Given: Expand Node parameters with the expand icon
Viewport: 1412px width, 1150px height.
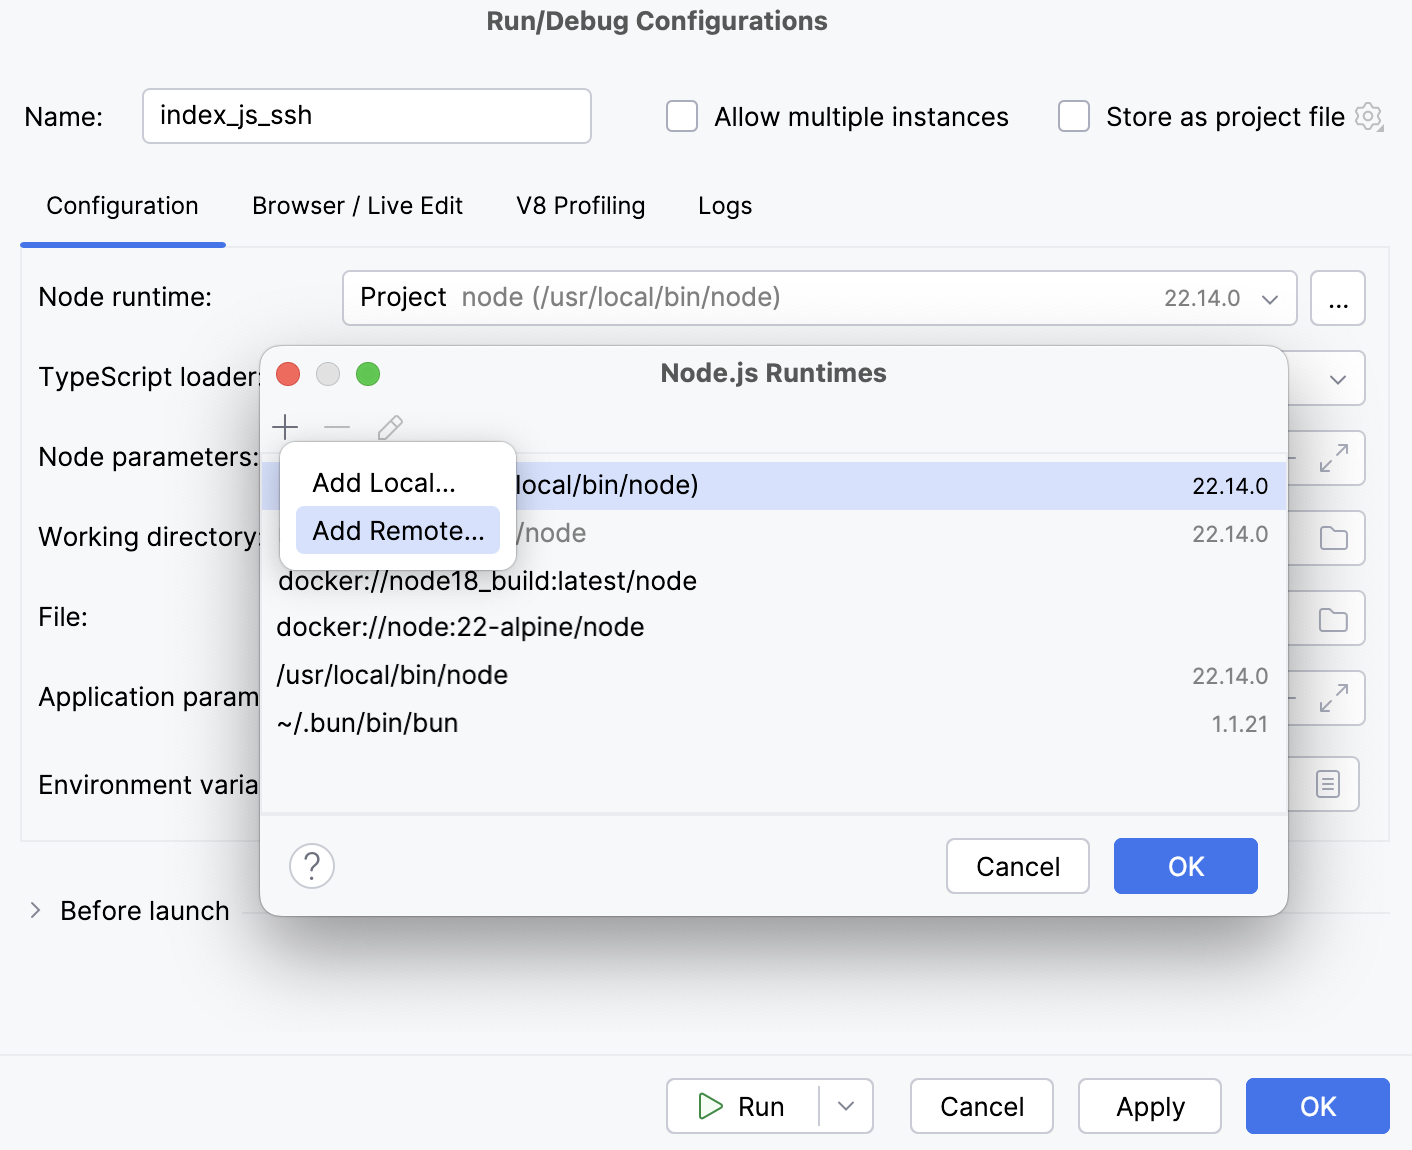Looking at the screenshot, I should coord(1334,457).
